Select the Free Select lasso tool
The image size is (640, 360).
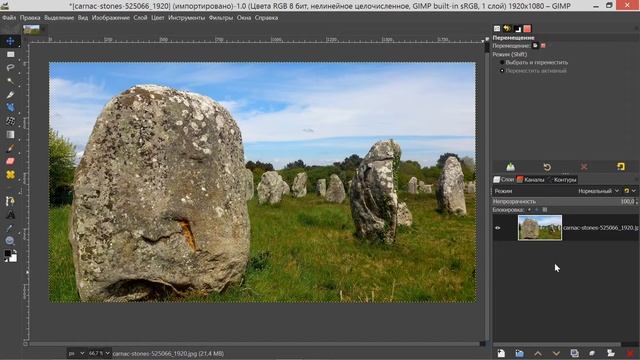(10, 67)
